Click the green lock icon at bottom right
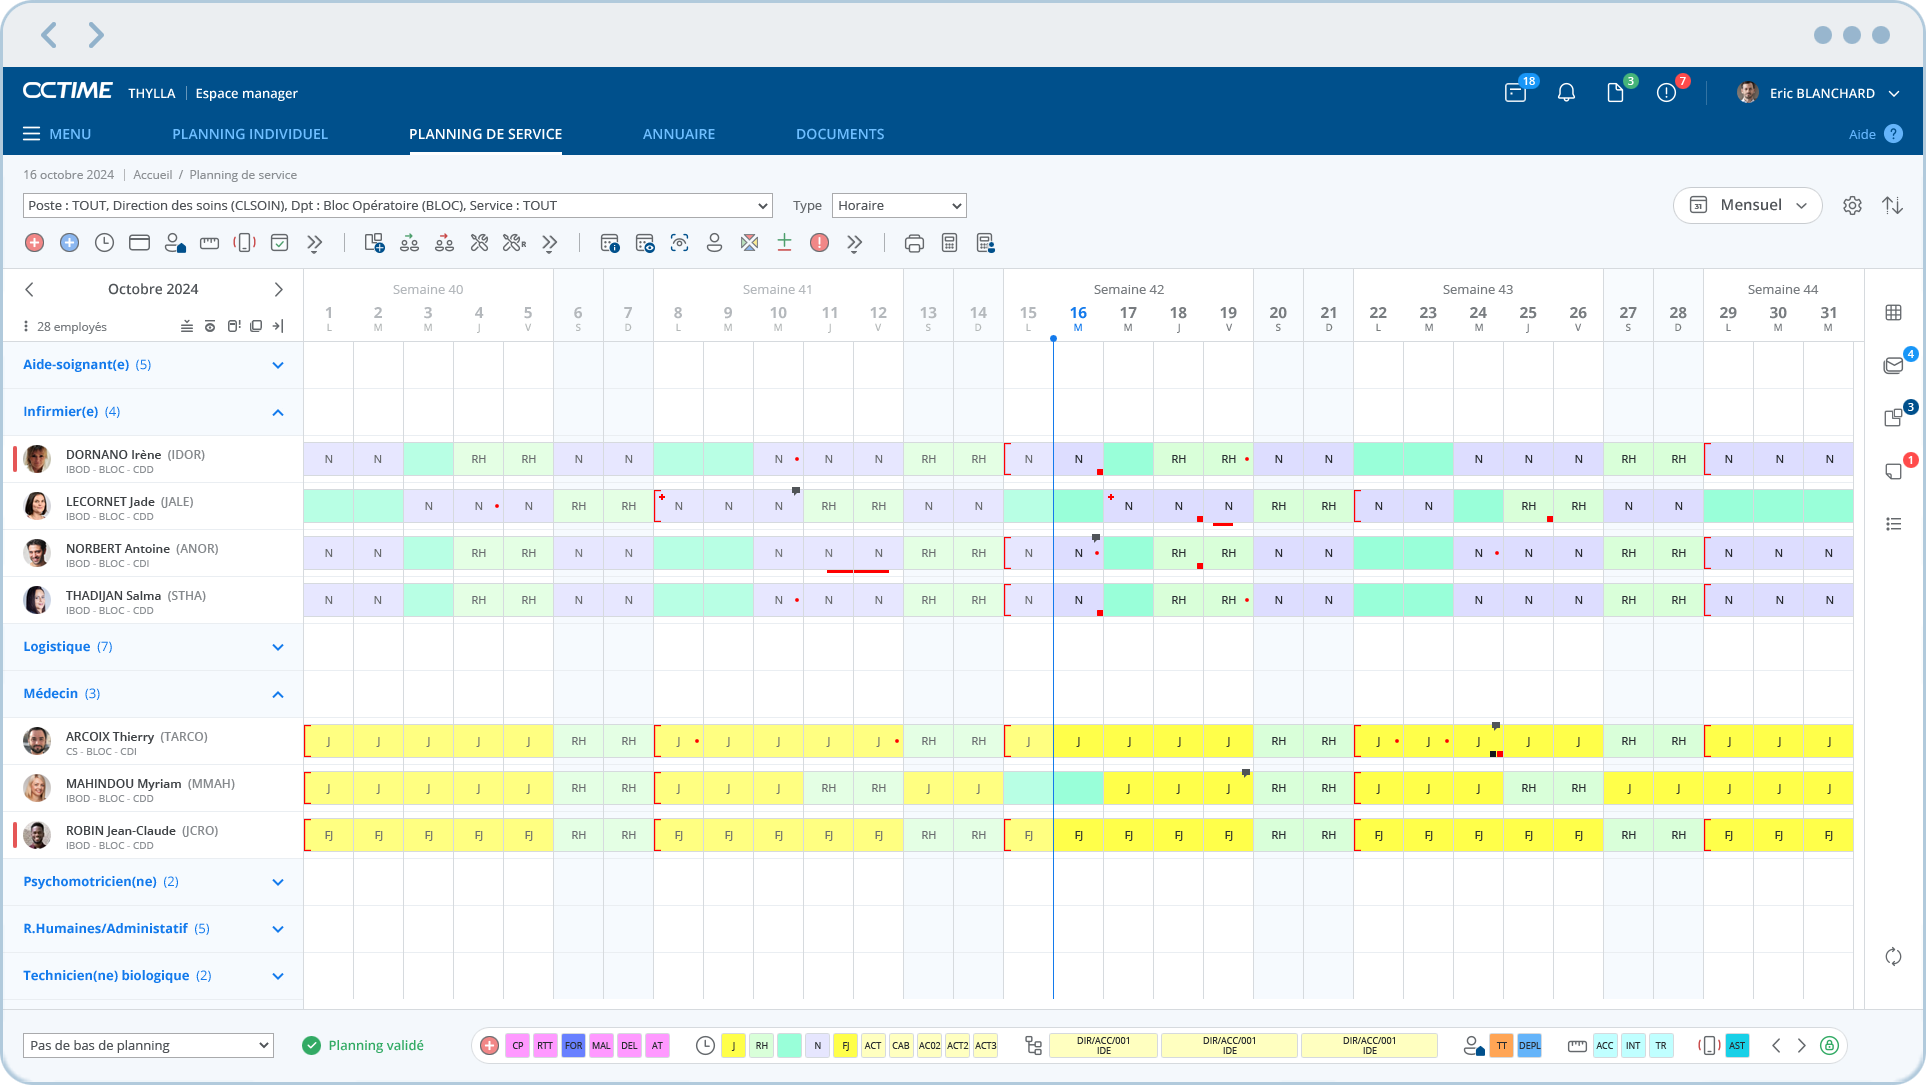Screen dimensions: 1926x1085 (x=1829, y=1045)
